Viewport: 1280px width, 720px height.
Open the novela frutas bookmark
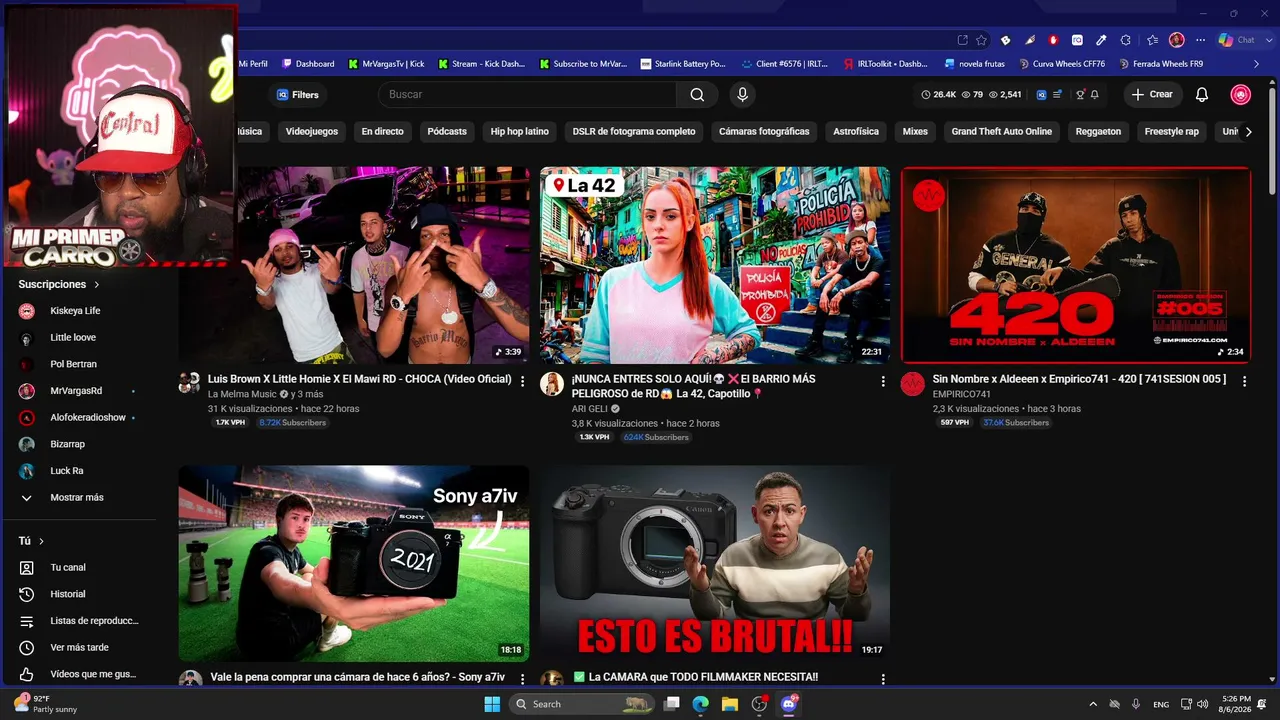click(975, 64)
